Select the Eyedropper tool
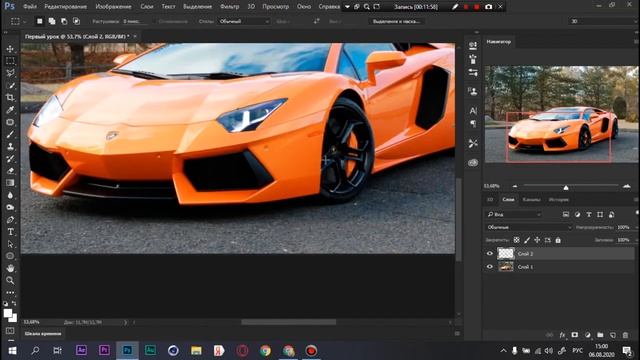 [10, 110]
